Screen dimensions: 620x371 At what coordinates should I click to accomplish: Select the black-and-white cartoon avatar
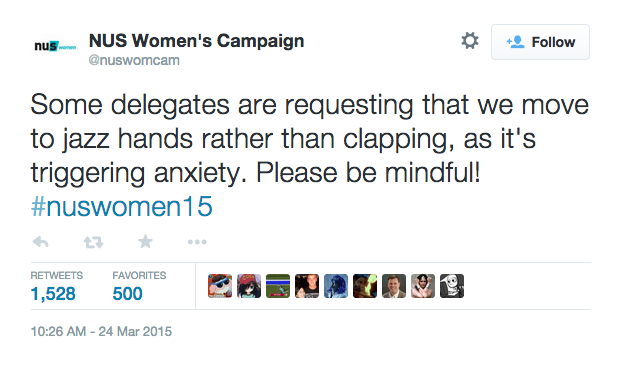(452, 286)
